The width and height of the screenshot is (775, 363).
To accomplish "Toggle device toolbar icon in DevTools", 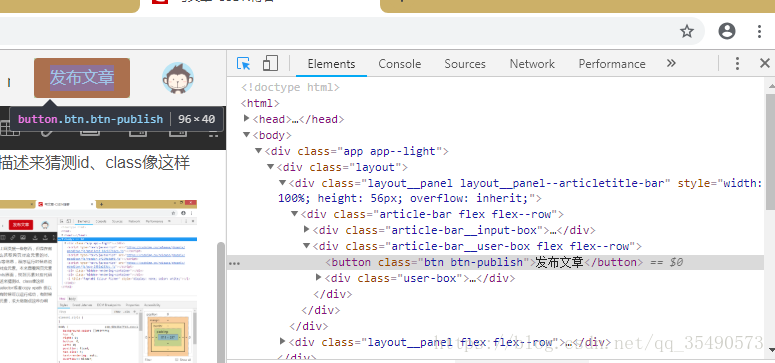I will click(270, 63).
